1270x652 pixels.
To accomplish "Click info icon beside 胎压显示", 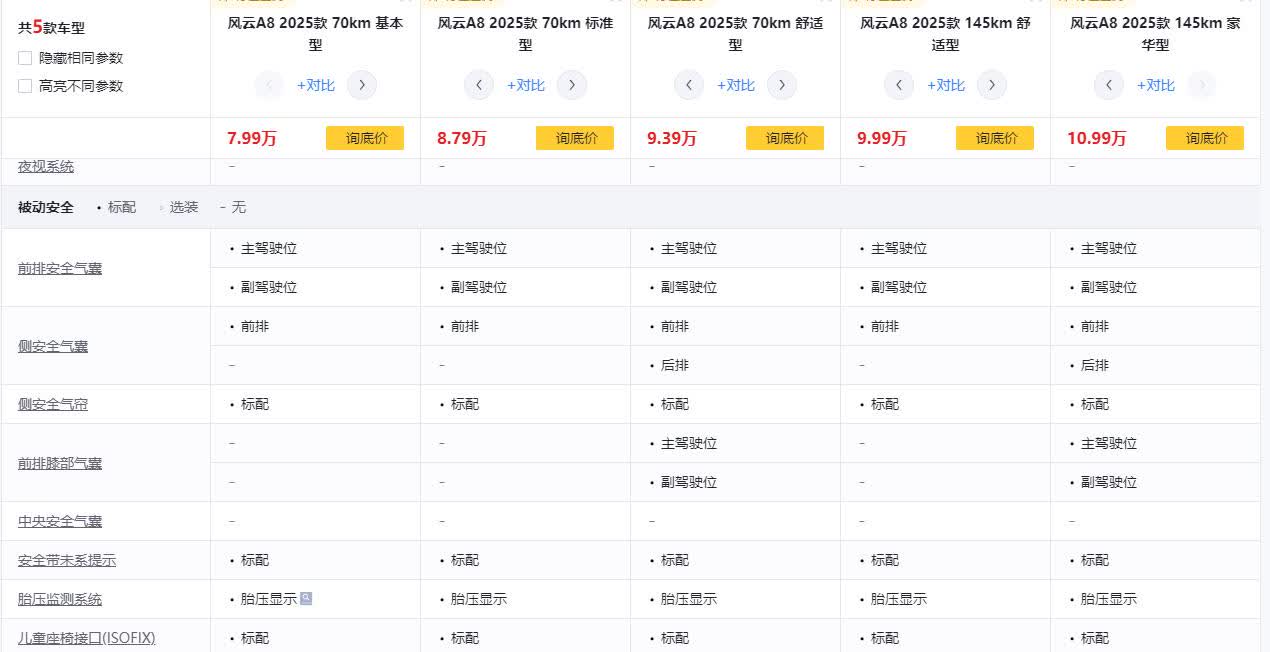I will (x=306, y=598).
